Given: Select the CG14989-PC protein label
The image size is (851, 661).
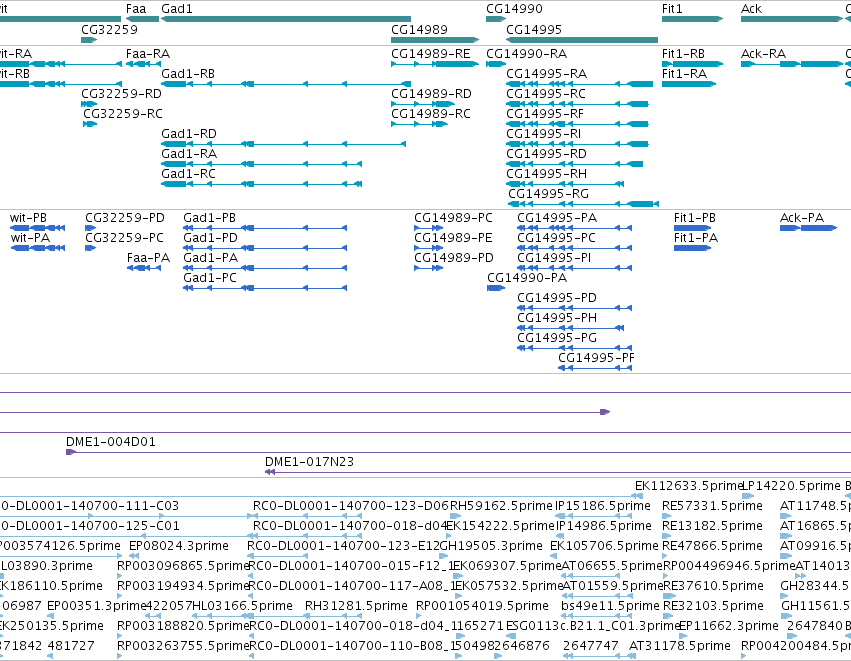Looking at the screenshot, I should tap(453, 218).
